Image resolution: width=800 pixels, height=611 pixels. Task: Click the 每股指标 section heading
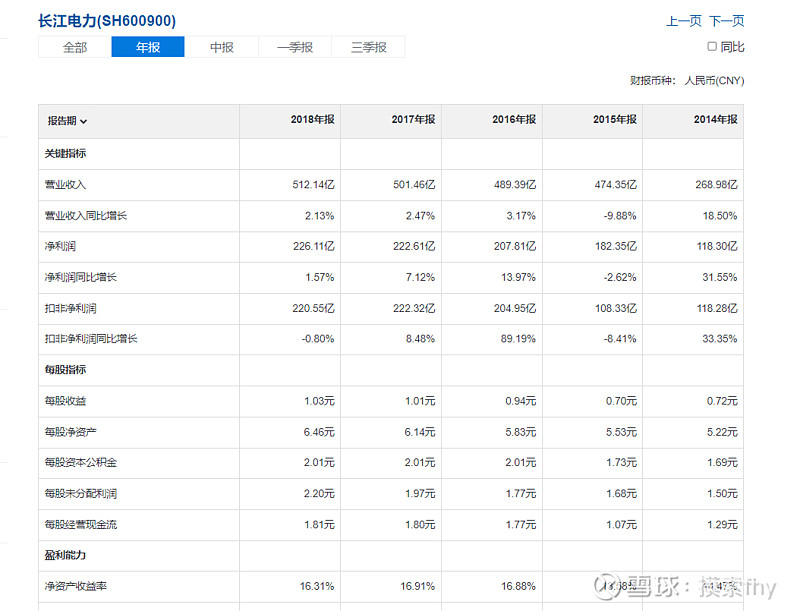(x=66, y=370)
